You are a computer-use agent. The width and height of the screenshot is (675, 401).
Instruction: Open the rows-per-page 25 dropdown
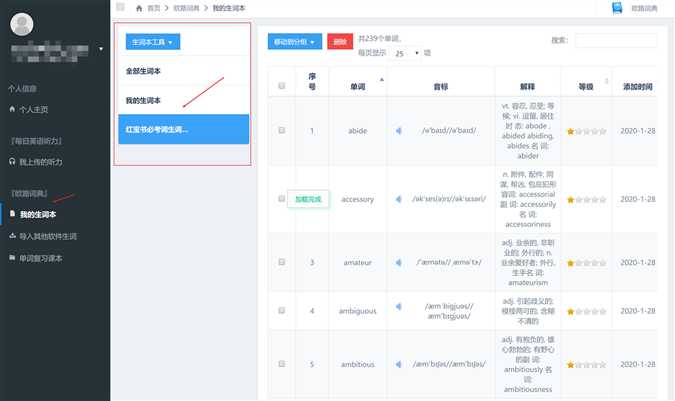(x=406, y=53)
